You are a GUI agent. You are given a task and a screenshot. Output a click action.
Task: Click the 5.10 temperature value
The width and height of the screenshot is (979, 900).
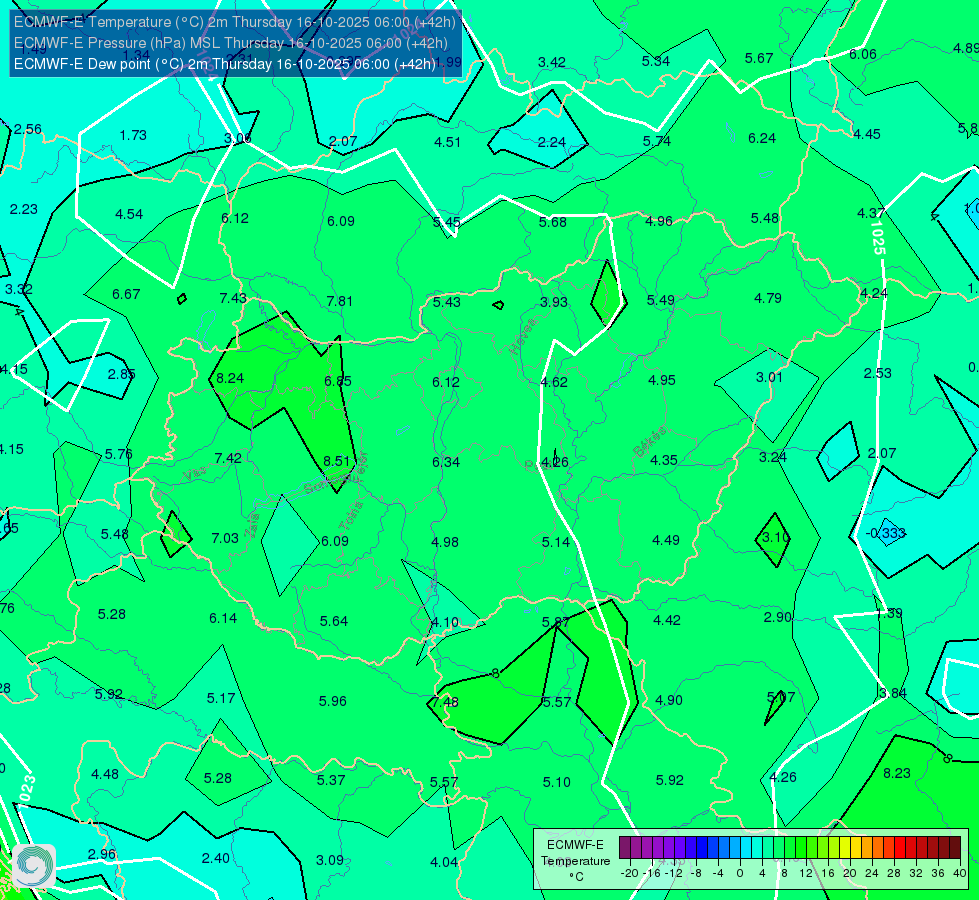(556, 781)
